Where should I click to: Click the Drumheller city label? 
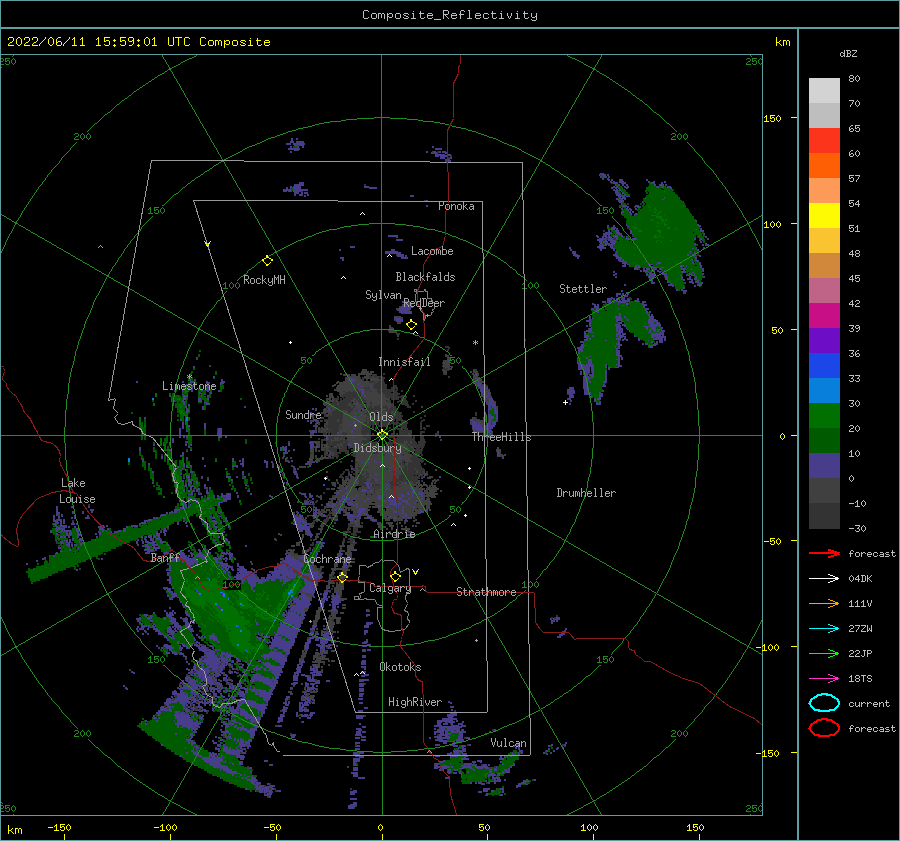coord(586,493)
